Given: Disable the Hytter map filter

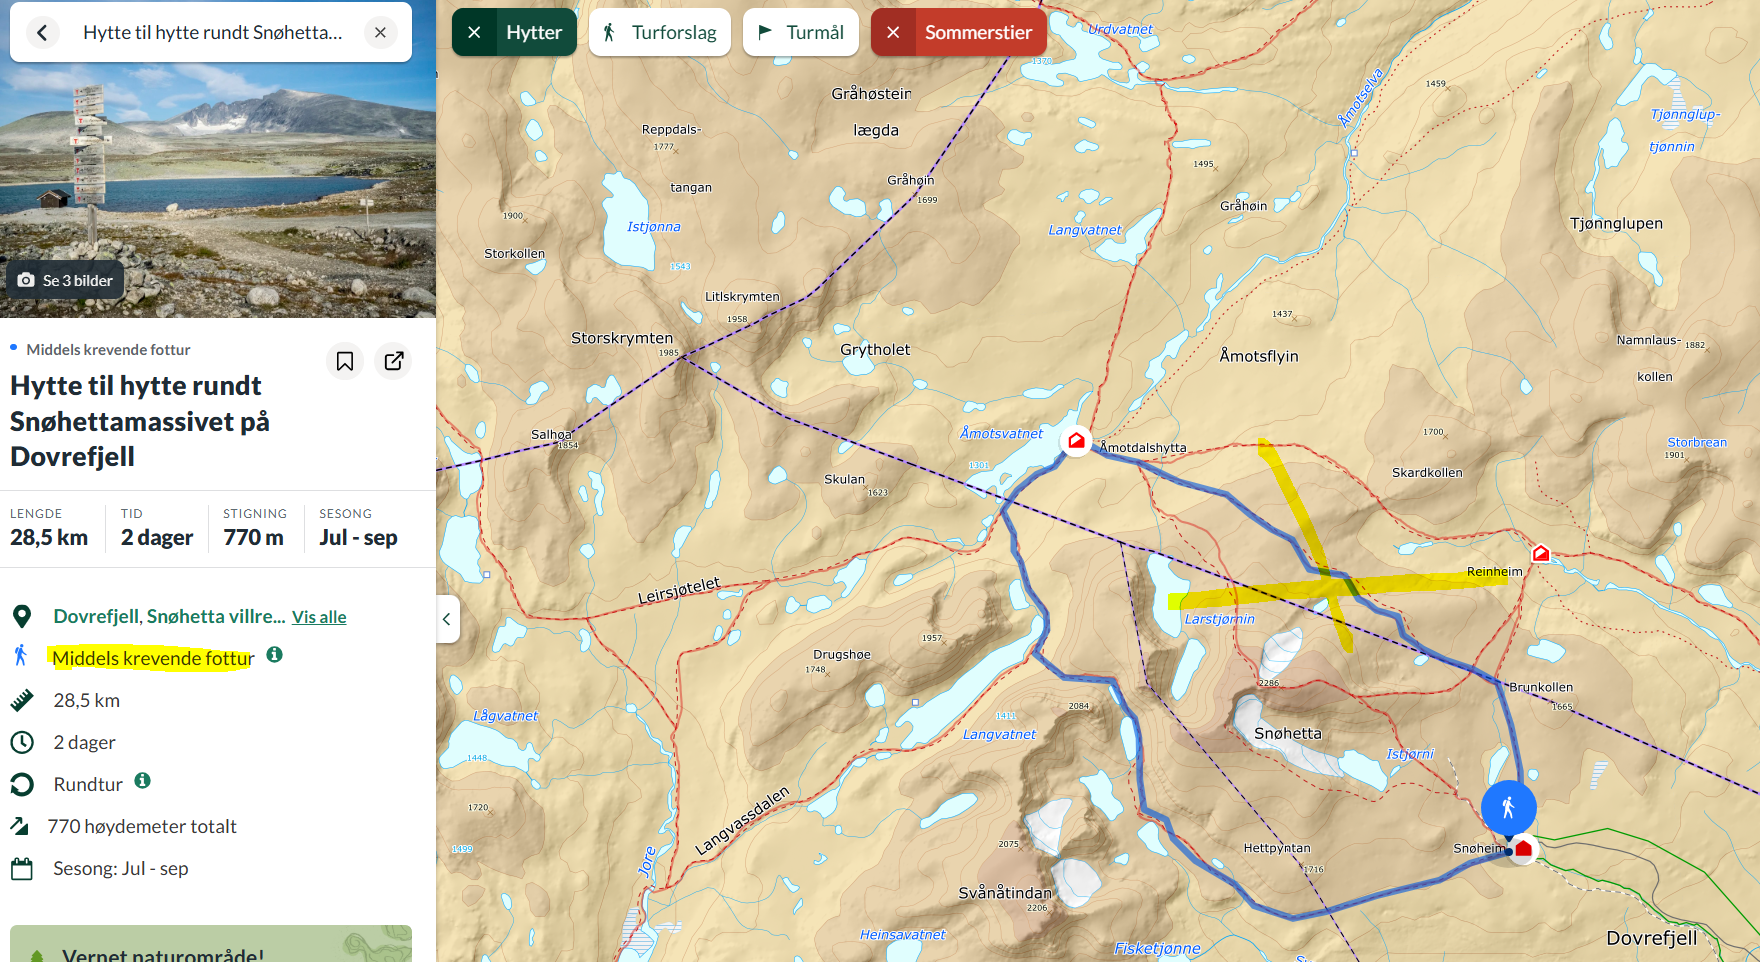Looking at the screenshot, I should pos(475,33).
